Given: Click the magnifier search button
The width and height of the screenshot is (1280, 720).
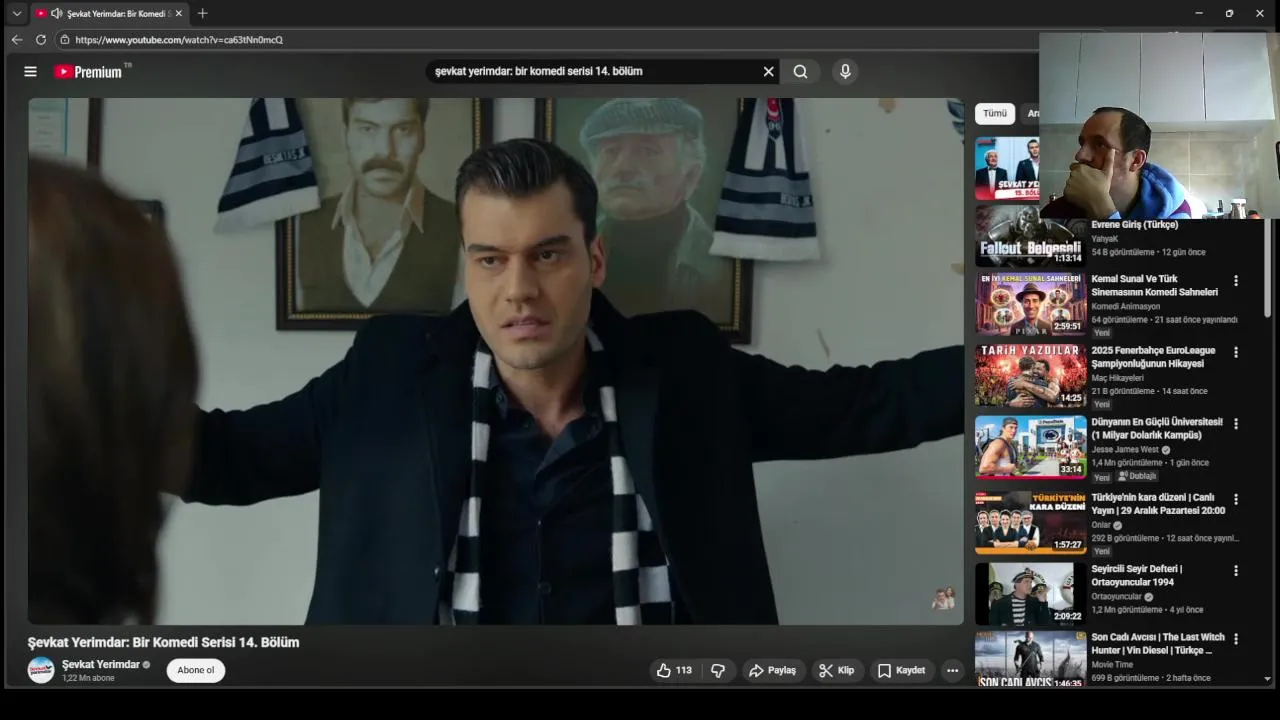Looking at the screenshot, I should [800, 71].
